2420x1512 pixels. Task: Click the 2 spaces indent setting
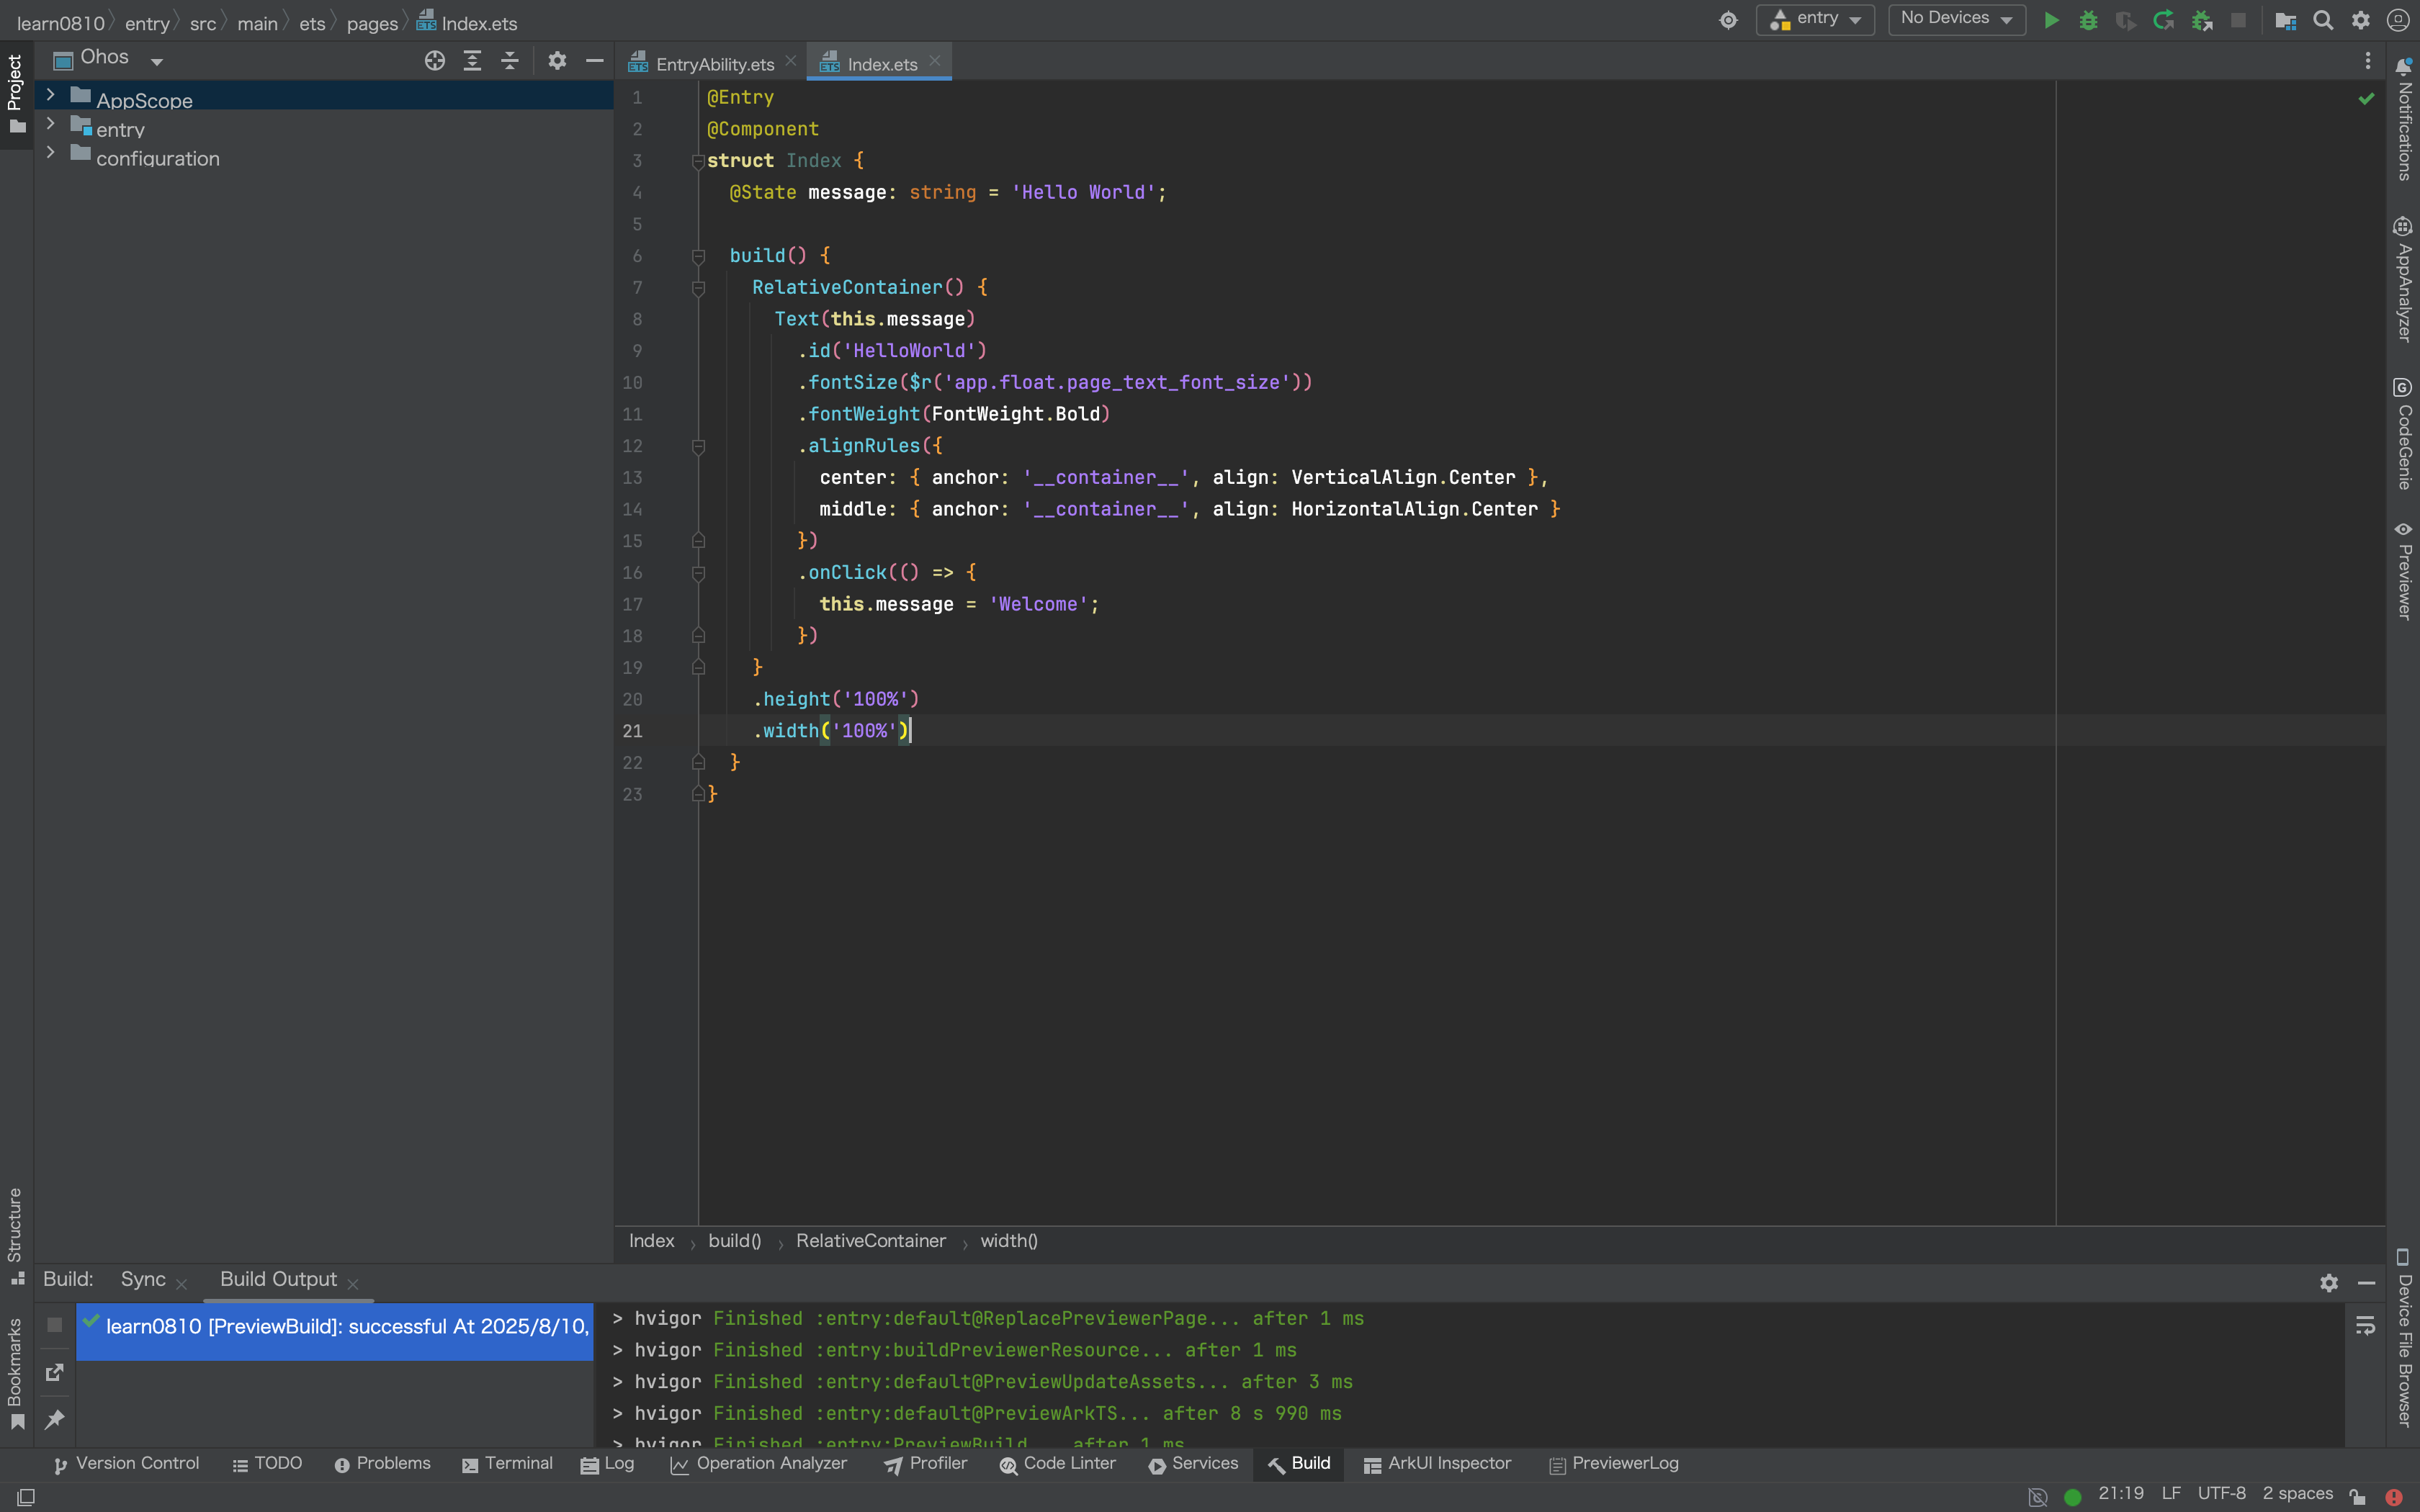pyautogui.click(x=2297, y=1494)
